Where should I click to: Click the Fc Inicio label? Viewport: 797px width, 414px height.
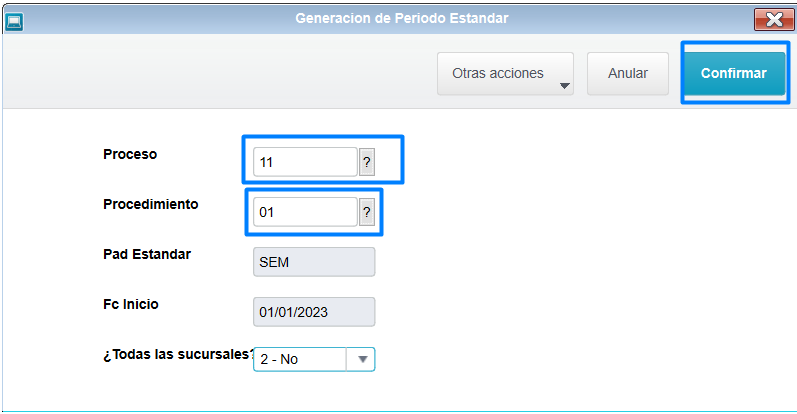(131, 304)
